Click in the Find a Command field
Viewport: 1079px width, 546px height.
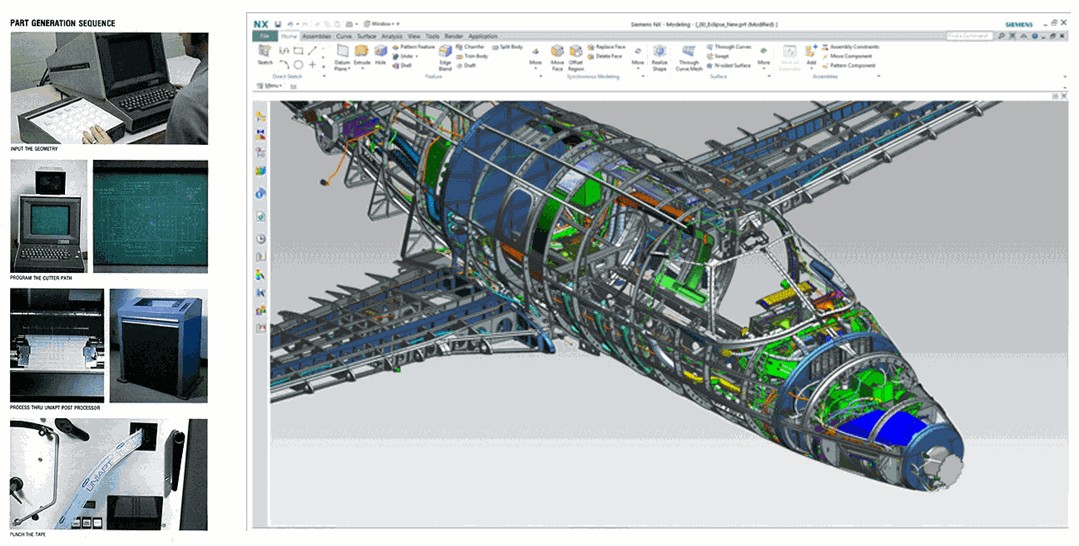coord(970,36)
